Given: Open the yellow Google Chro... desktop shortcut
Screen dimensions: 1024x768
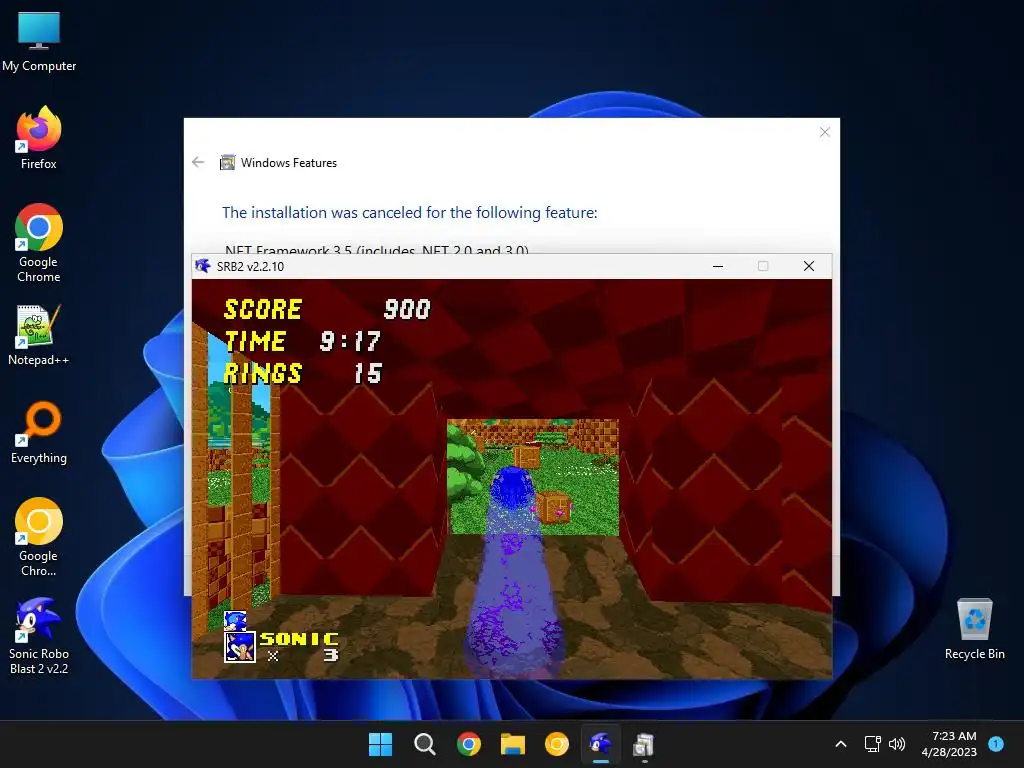Looking at the screenshot, I should 39,537.
